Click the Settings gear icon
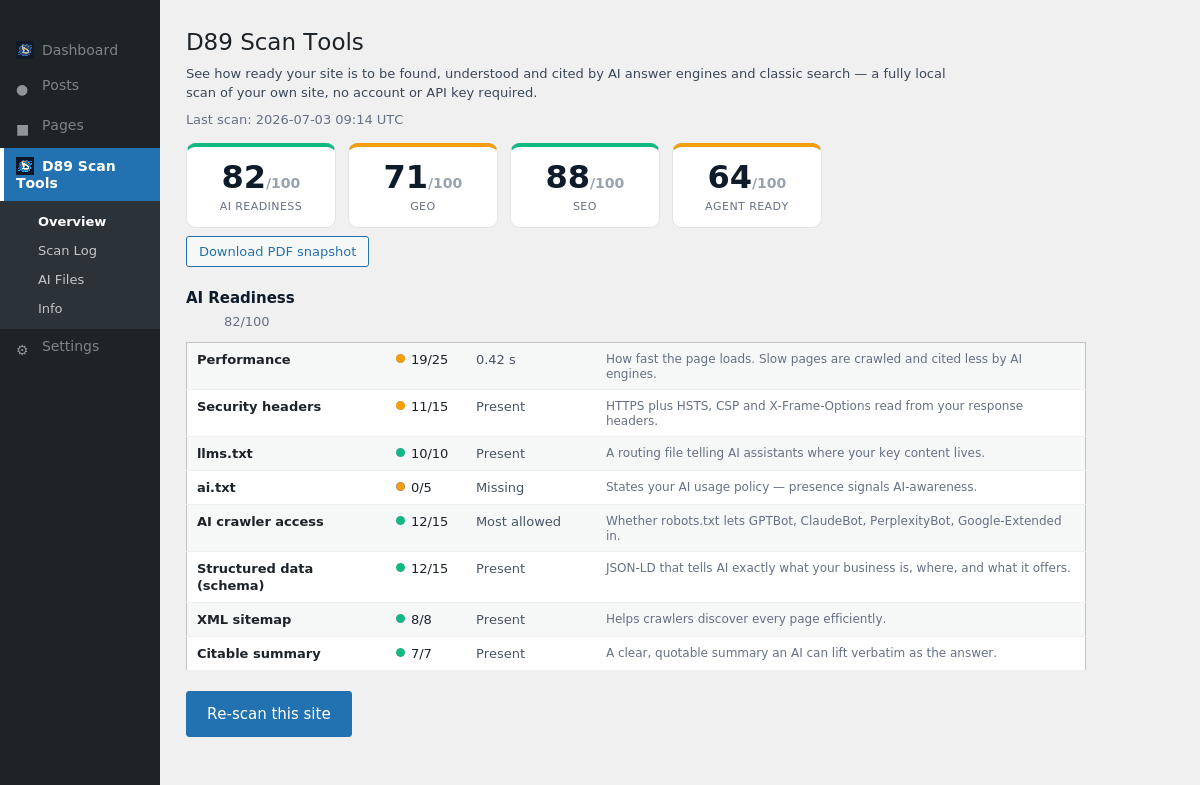 coord(22,350)
